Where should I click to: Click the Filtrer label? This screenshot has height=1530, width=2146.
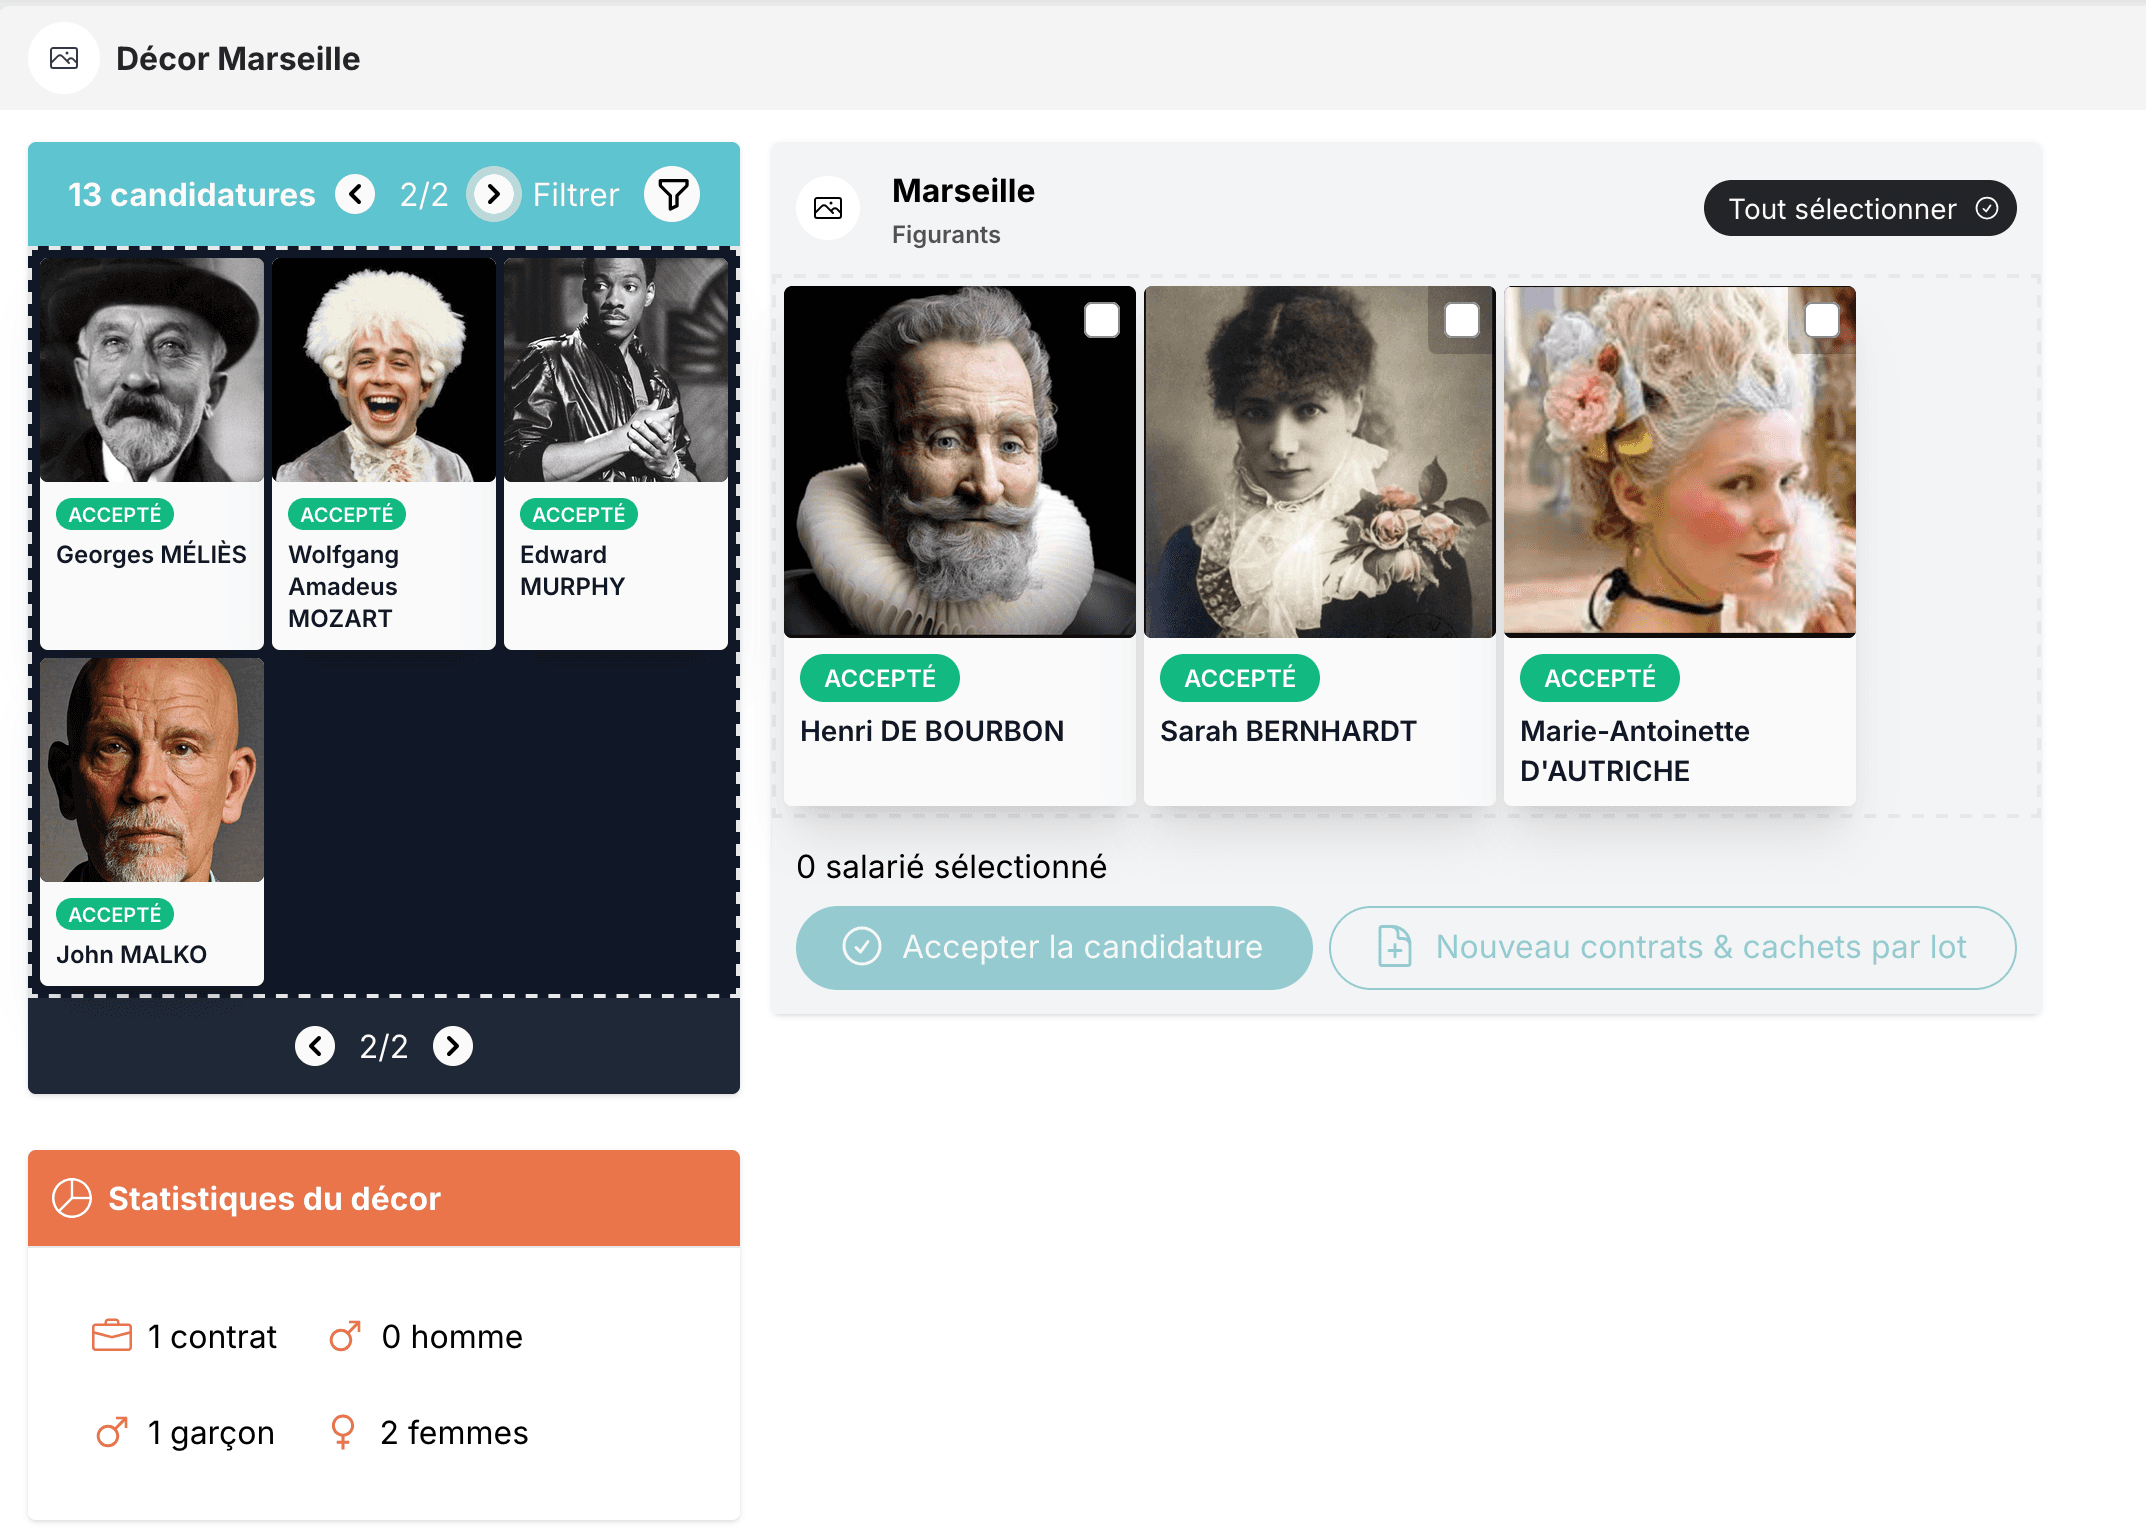[x=576, y=194]
